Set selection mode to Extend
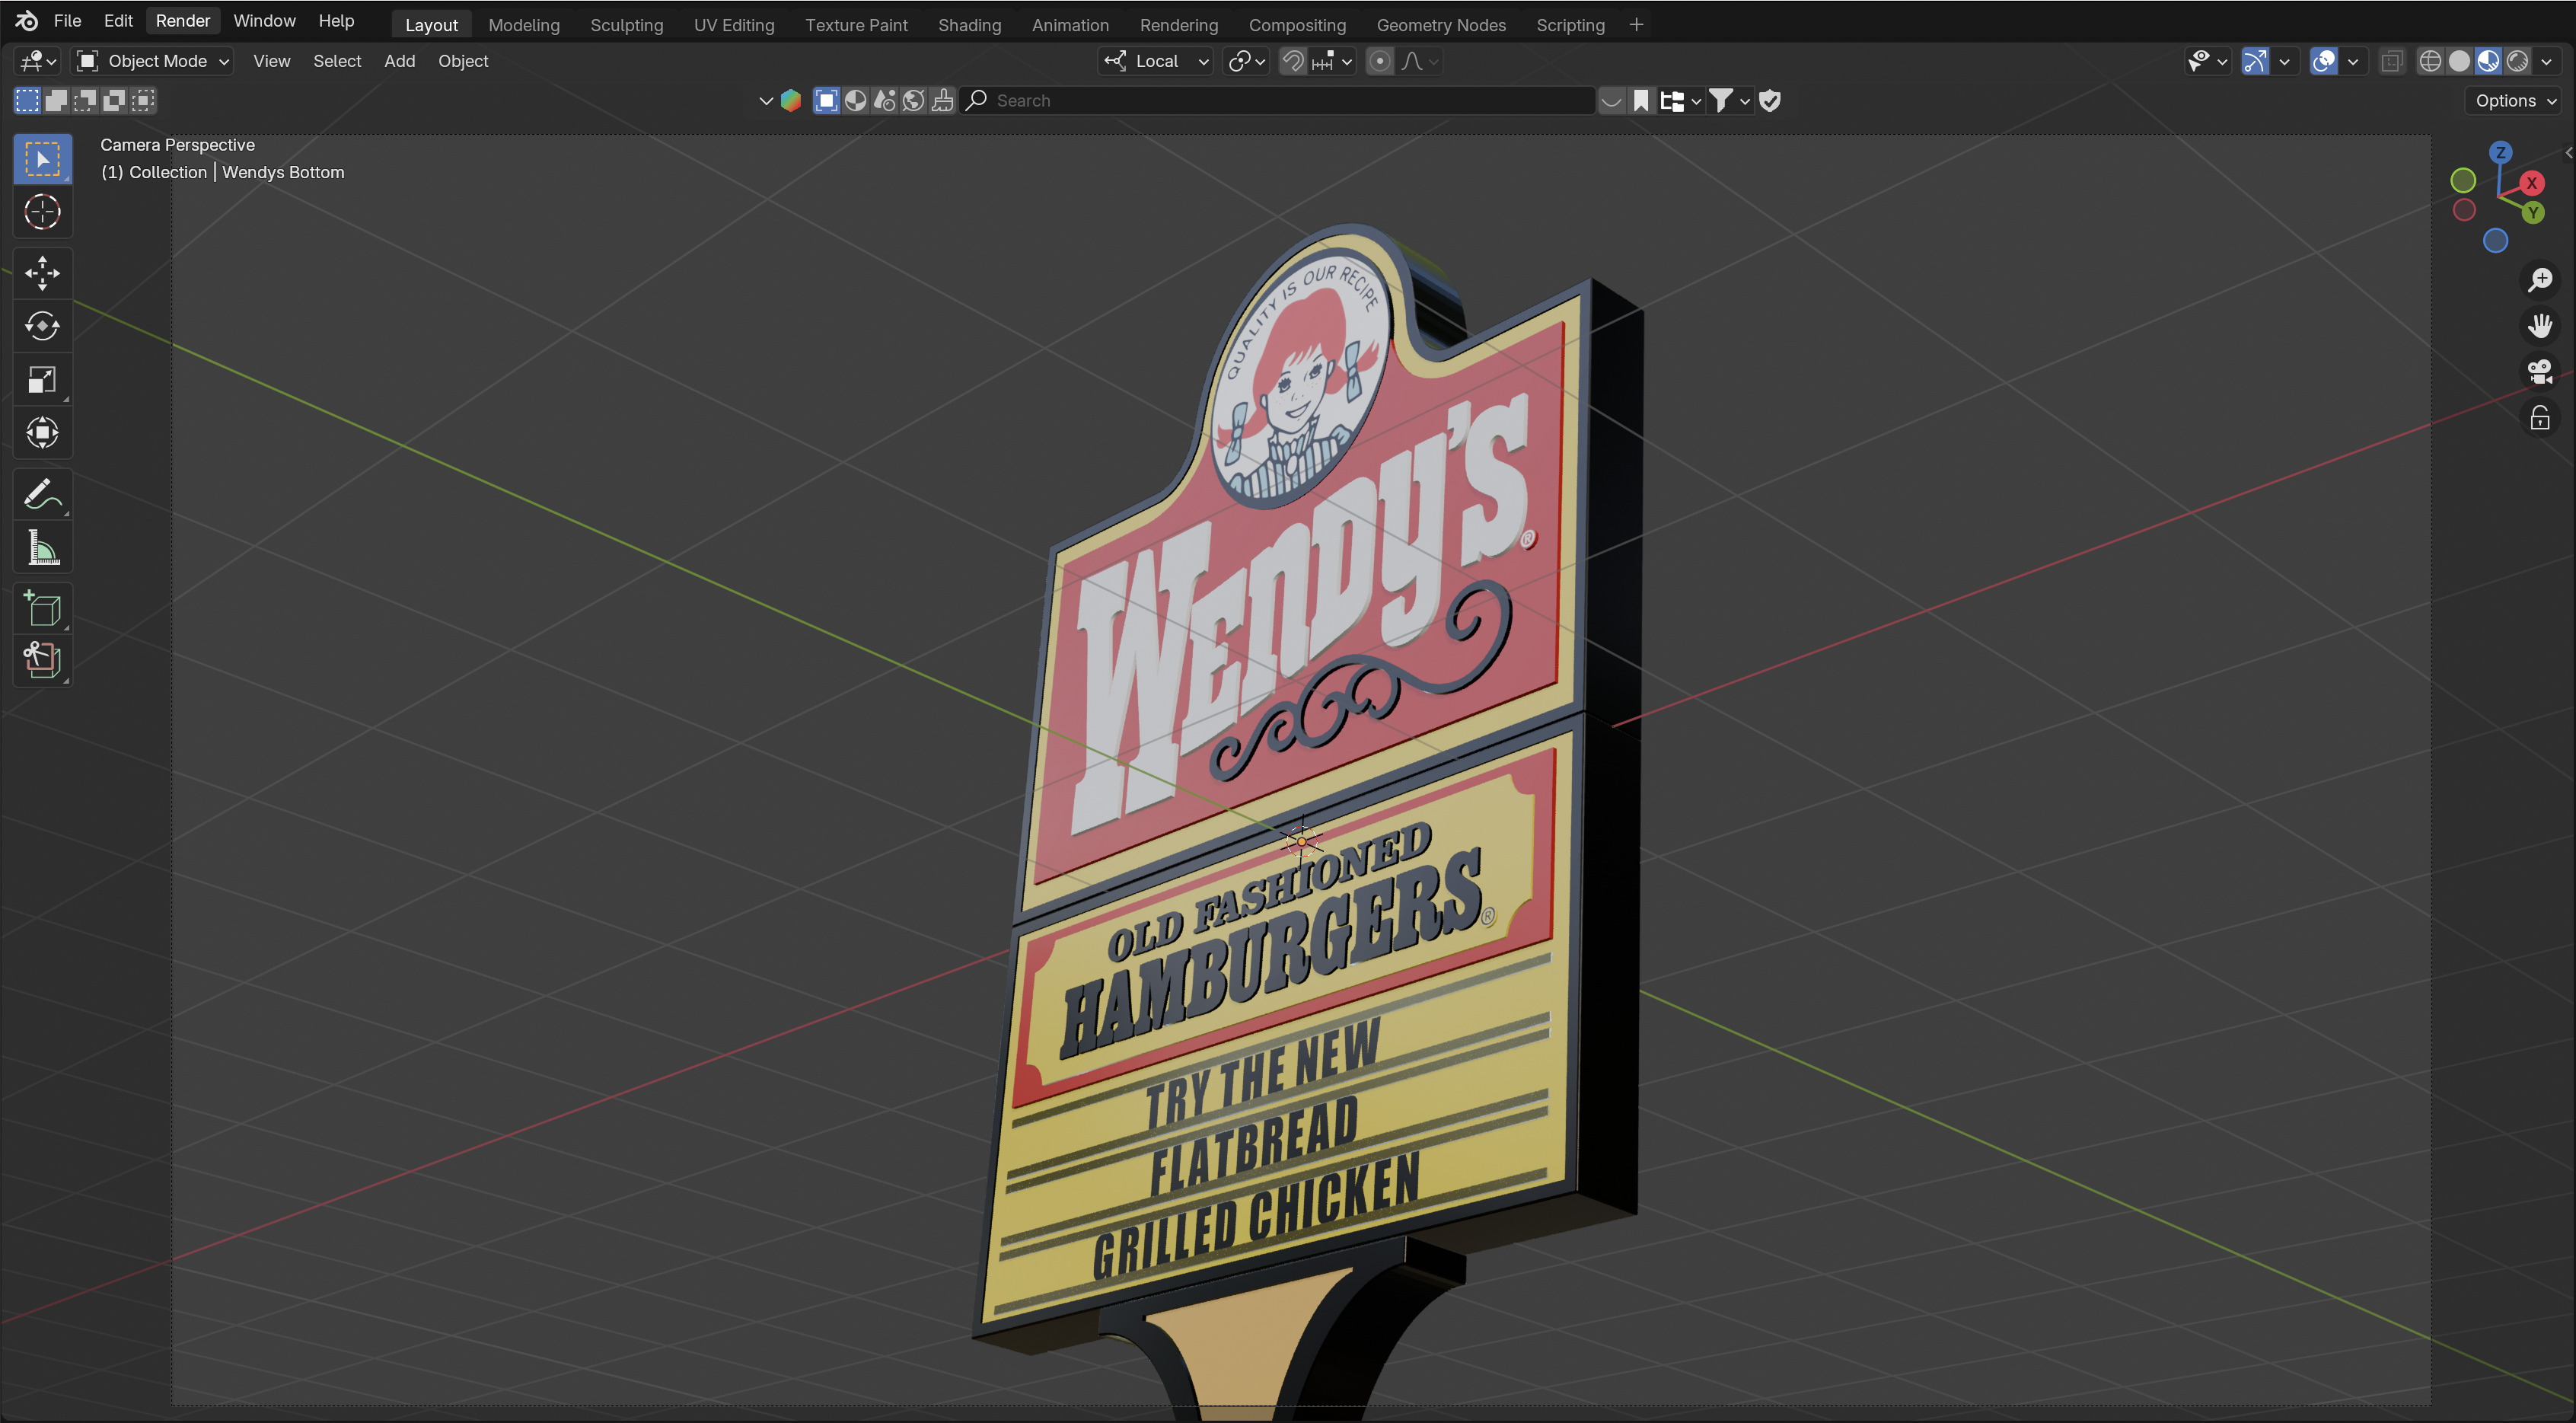 [56, 100]
